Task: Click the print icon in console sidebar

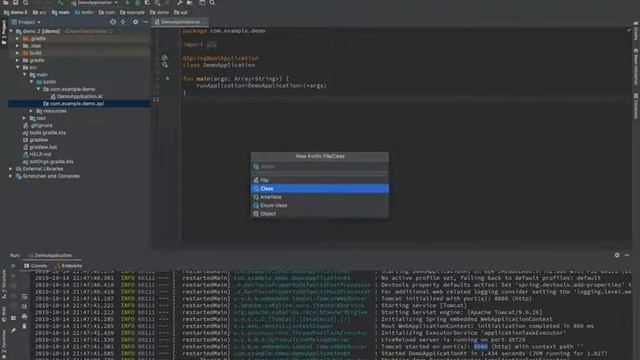Action: coord(24,317)
